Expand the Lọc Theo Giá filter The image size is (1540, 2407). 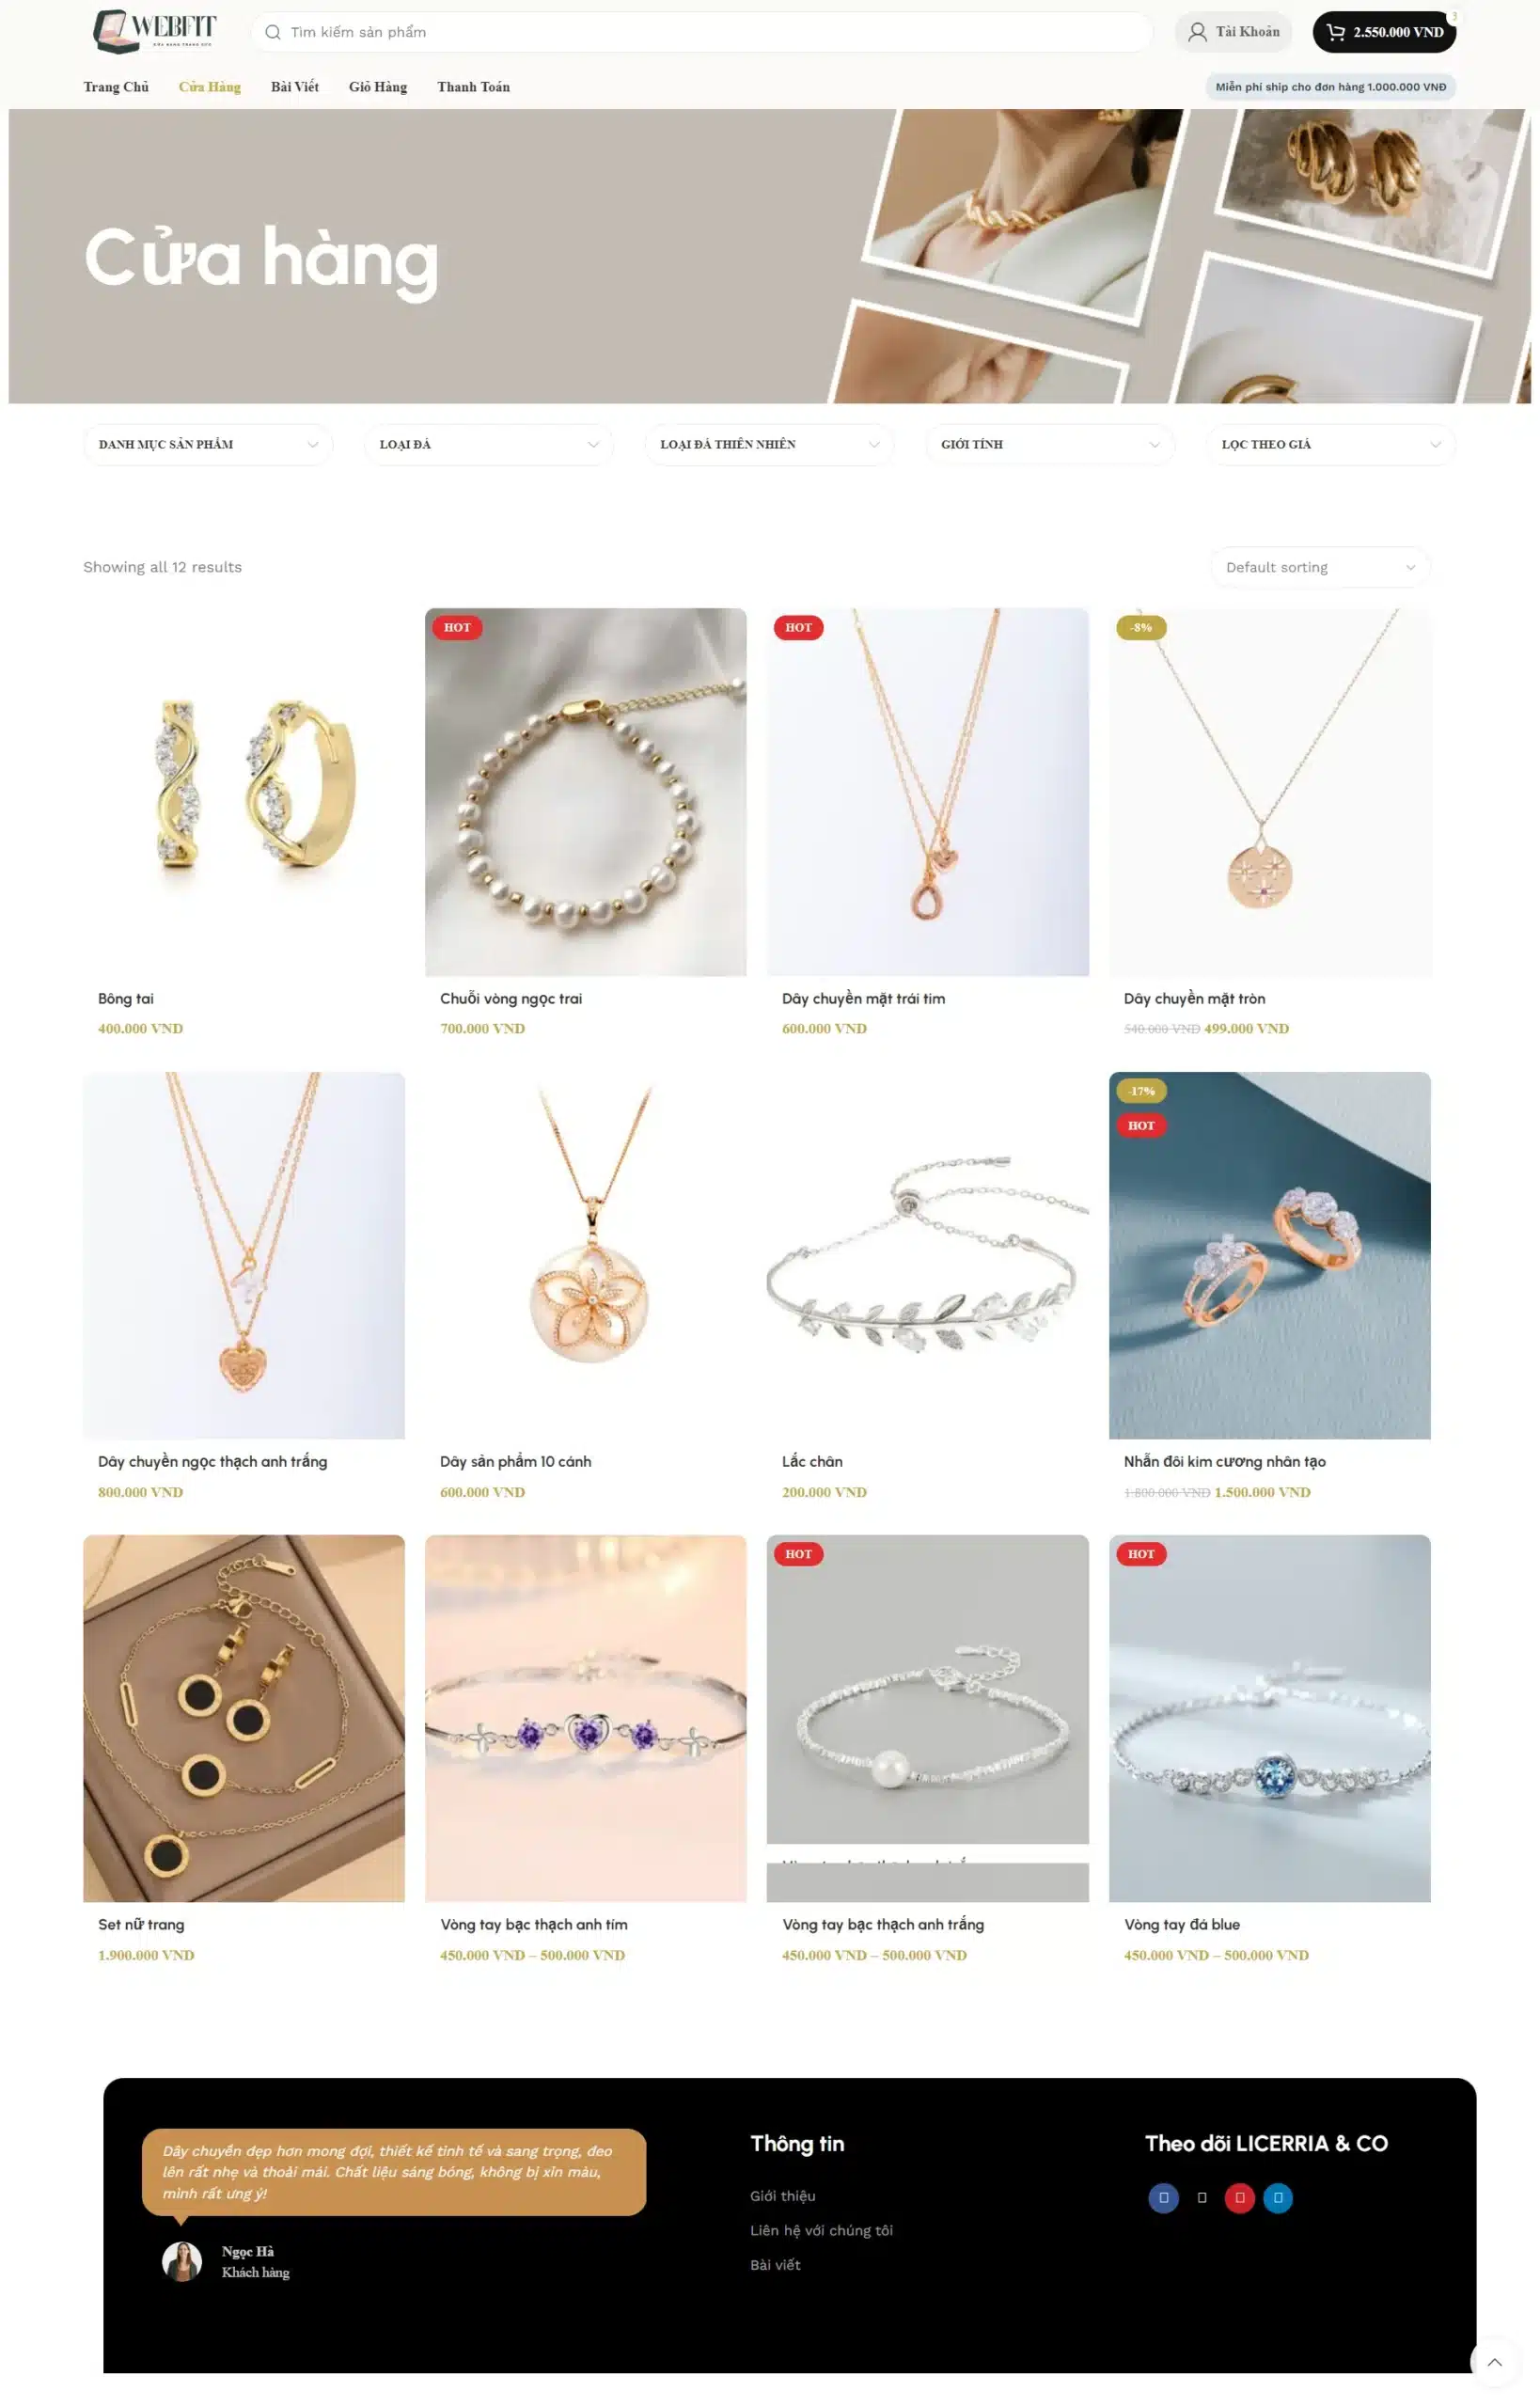(x=1330, y=444)
